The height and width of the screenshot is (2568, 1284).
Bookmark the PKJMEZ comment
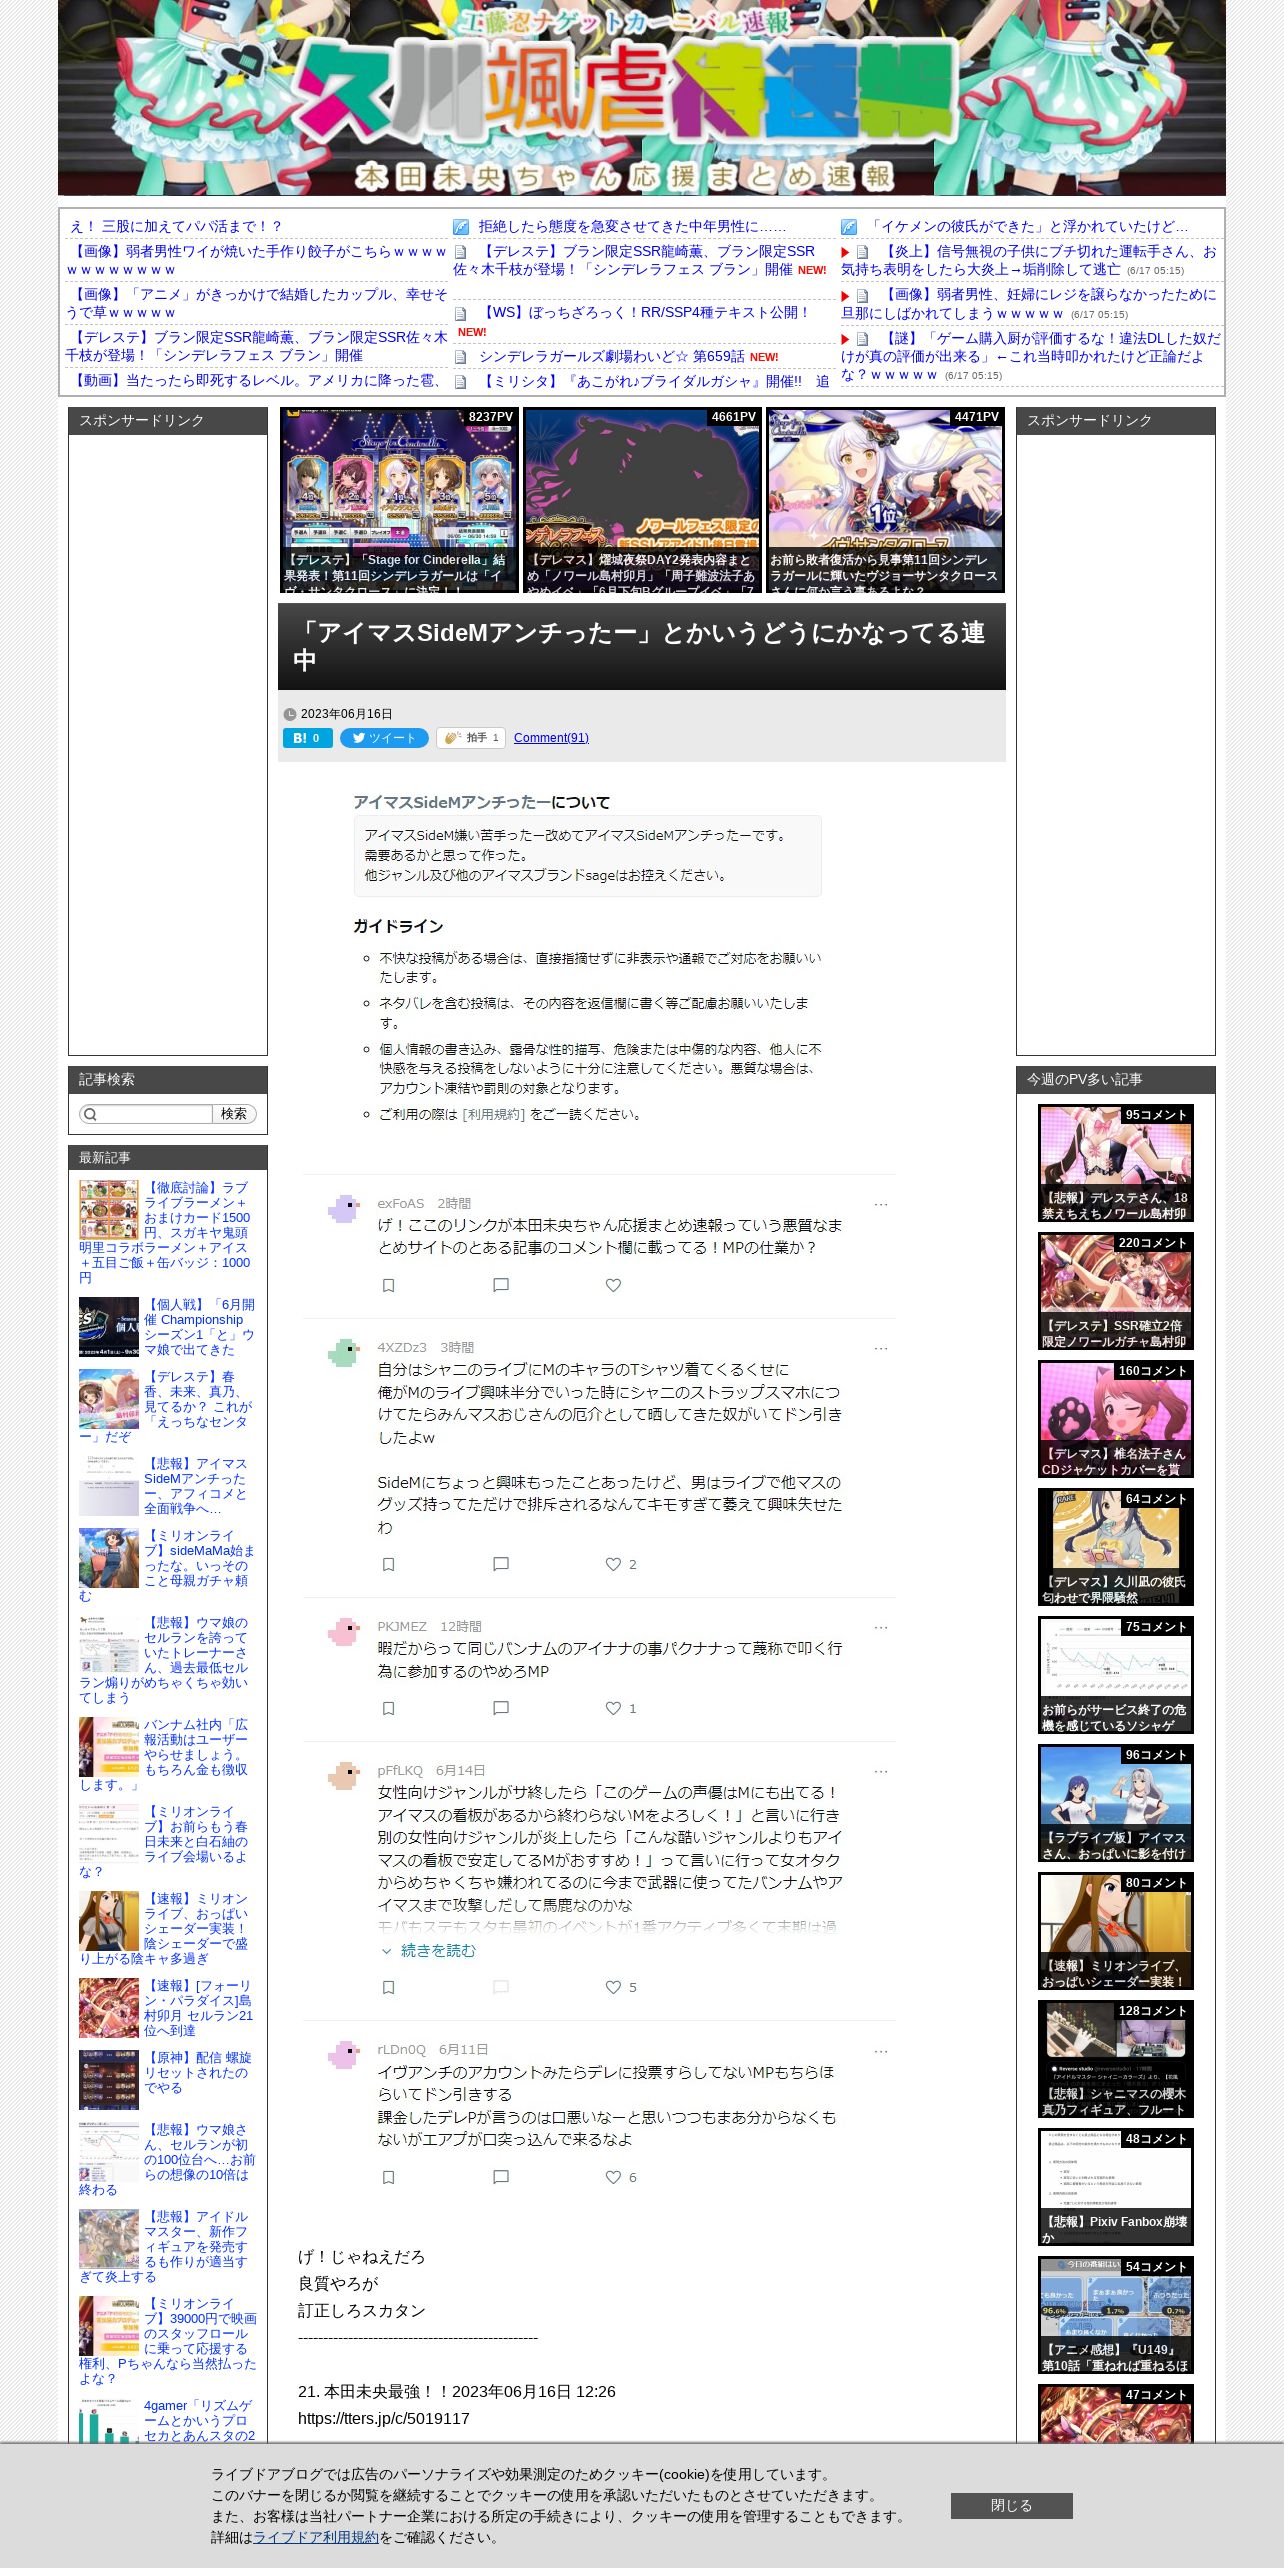(x=389, y=1708)
